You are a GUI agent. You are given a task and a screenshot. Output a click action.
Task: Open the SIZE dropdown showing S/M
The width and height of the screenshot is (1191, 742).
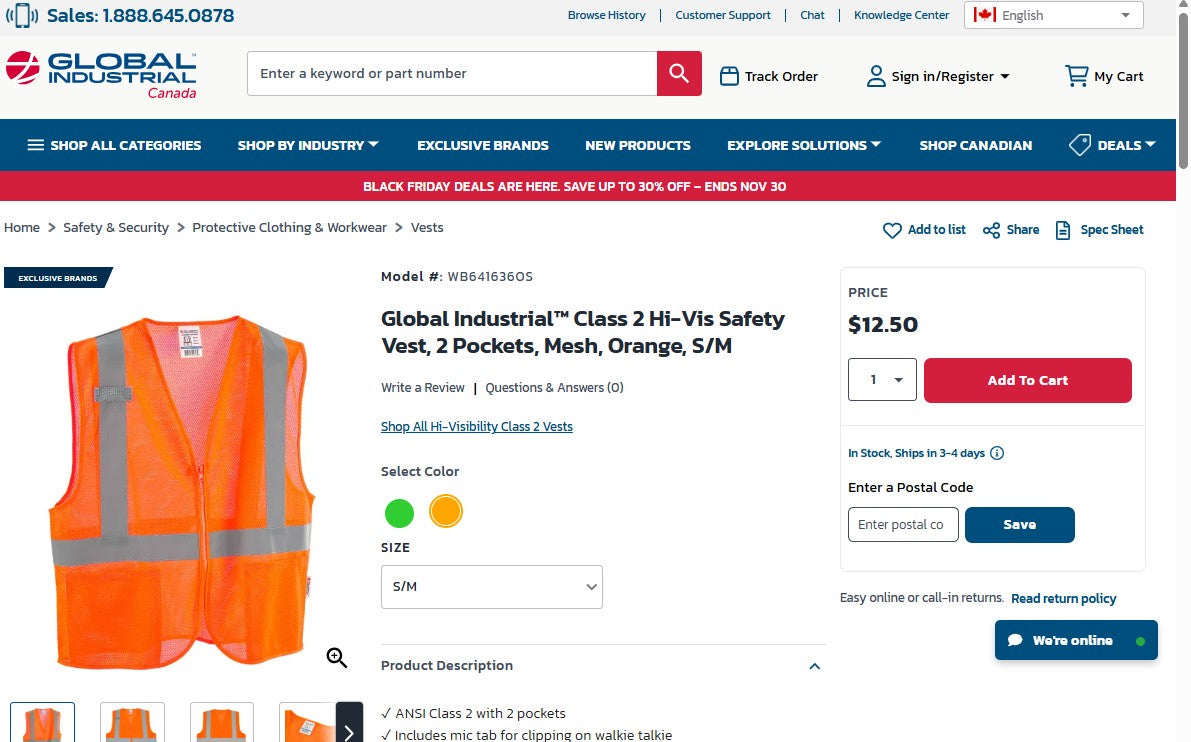491,587
